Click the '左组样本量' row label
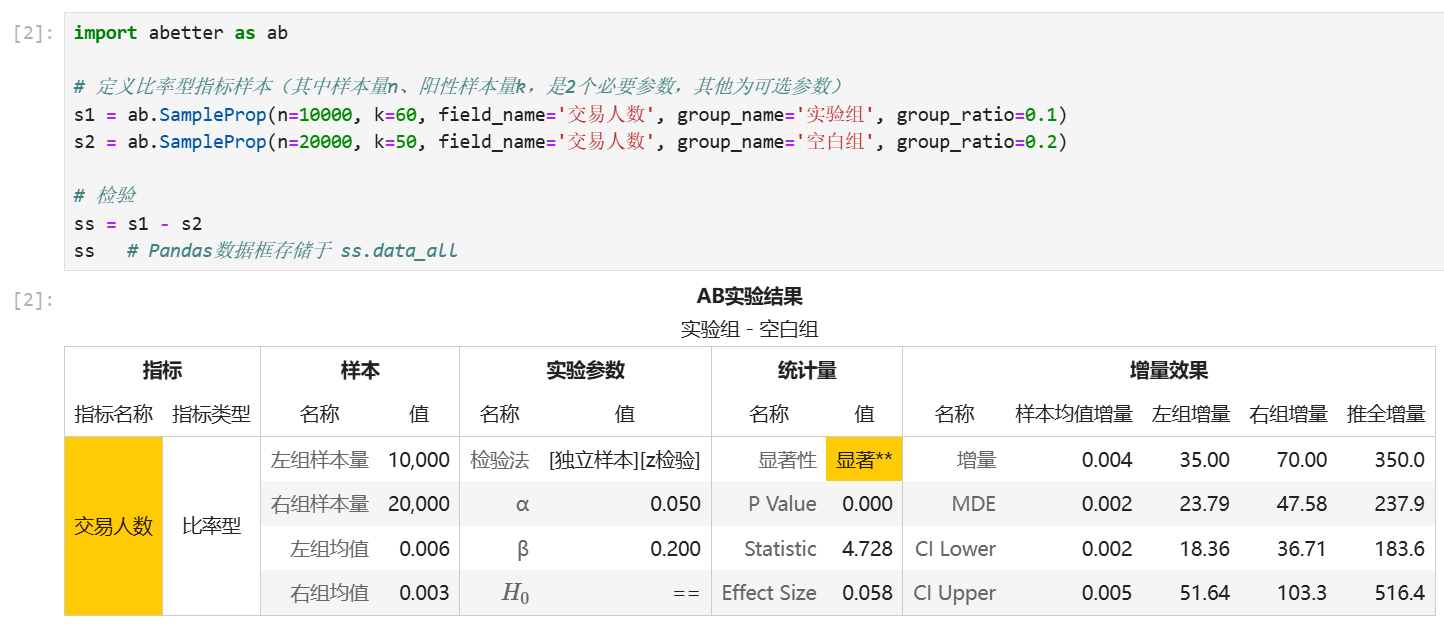The width and height of the screenshot is (1444, 625). 319,460
